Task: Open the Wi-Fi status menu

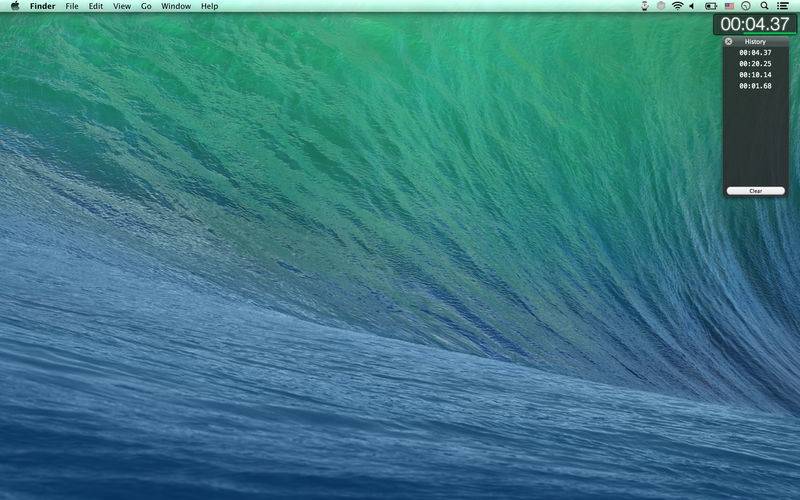Action: [678, 6]
